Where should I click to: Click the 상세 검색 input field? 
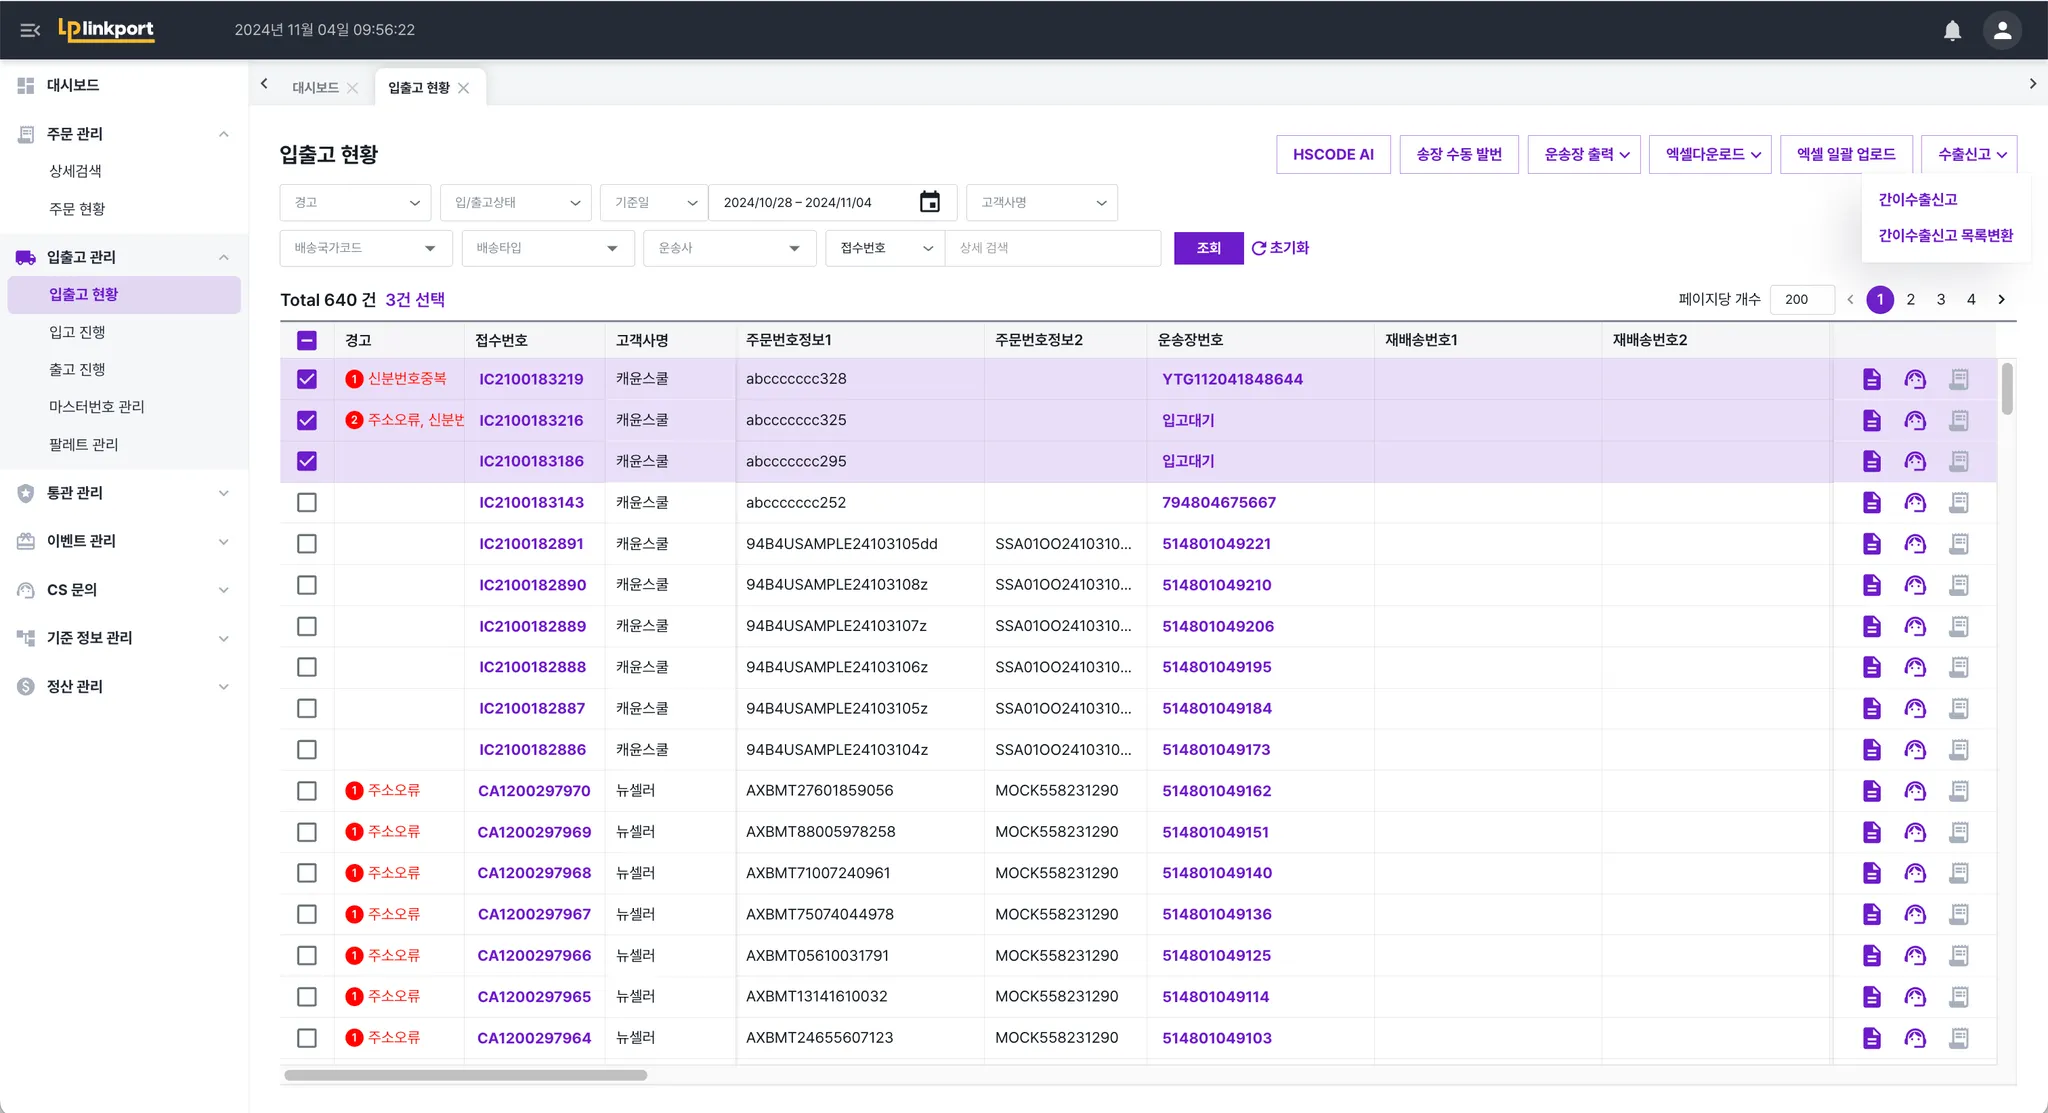1052,248
